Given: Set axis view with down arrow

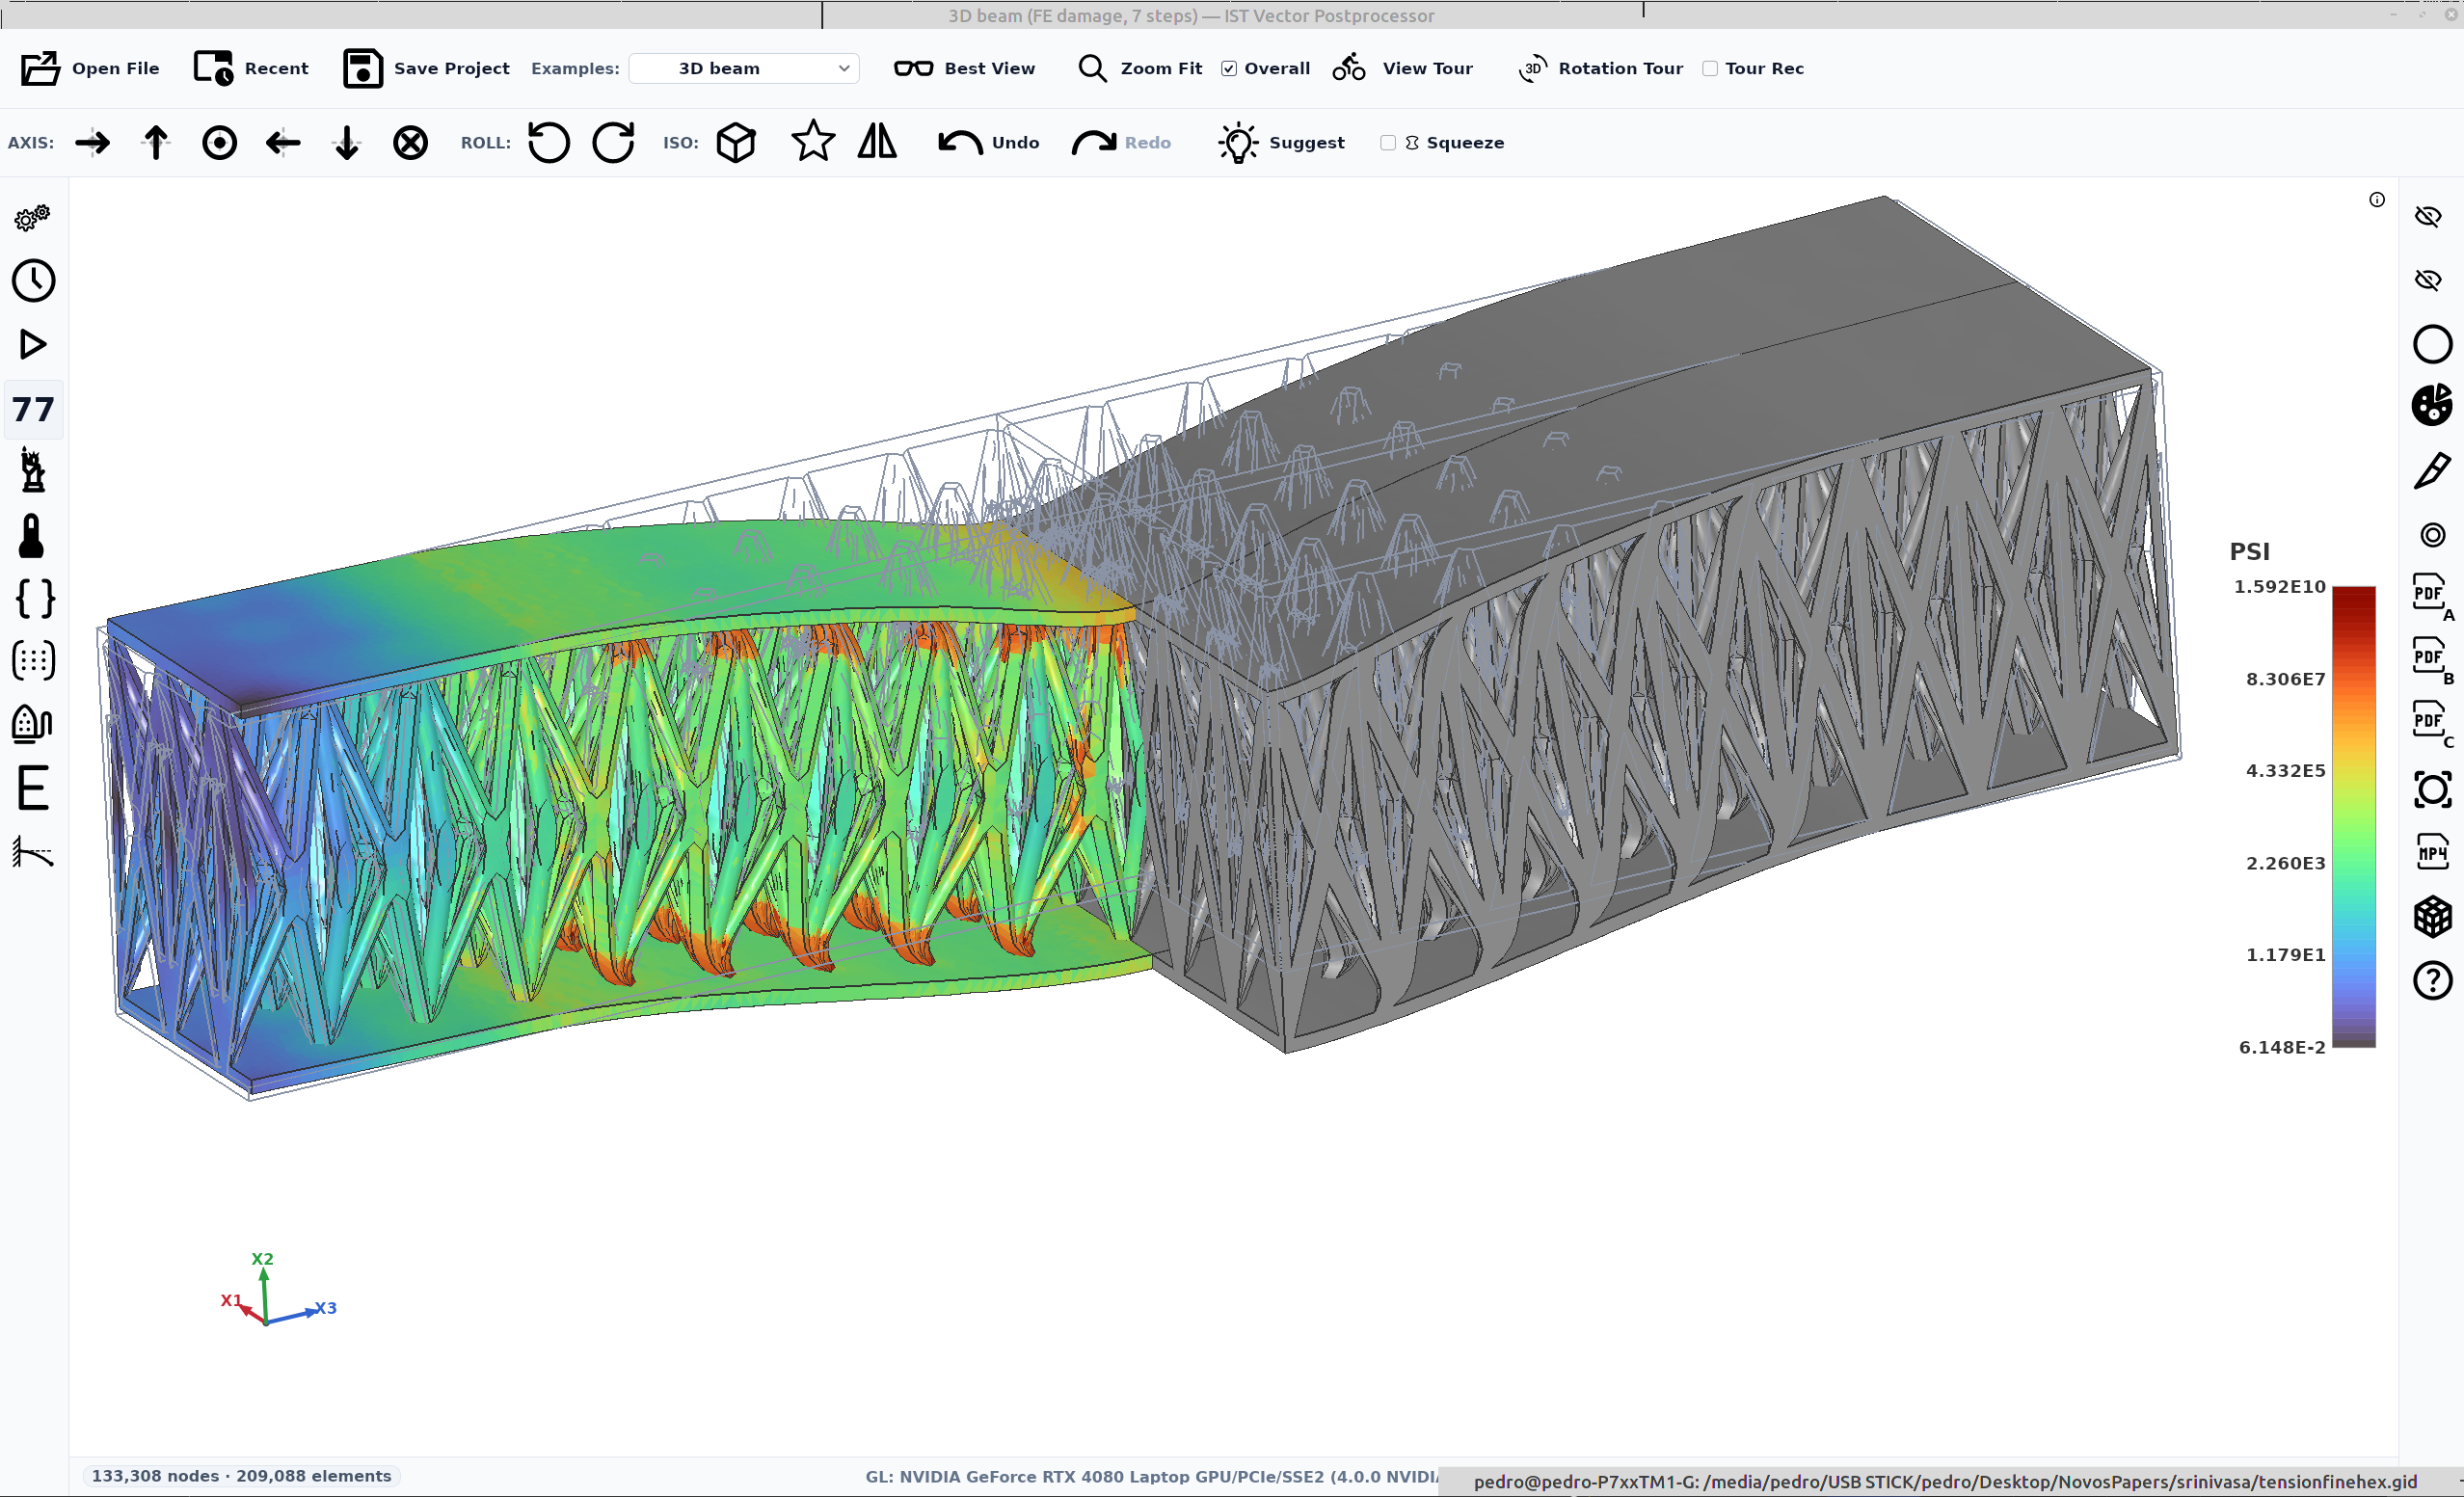Looking at the screenshot, I should coord(347,143).
